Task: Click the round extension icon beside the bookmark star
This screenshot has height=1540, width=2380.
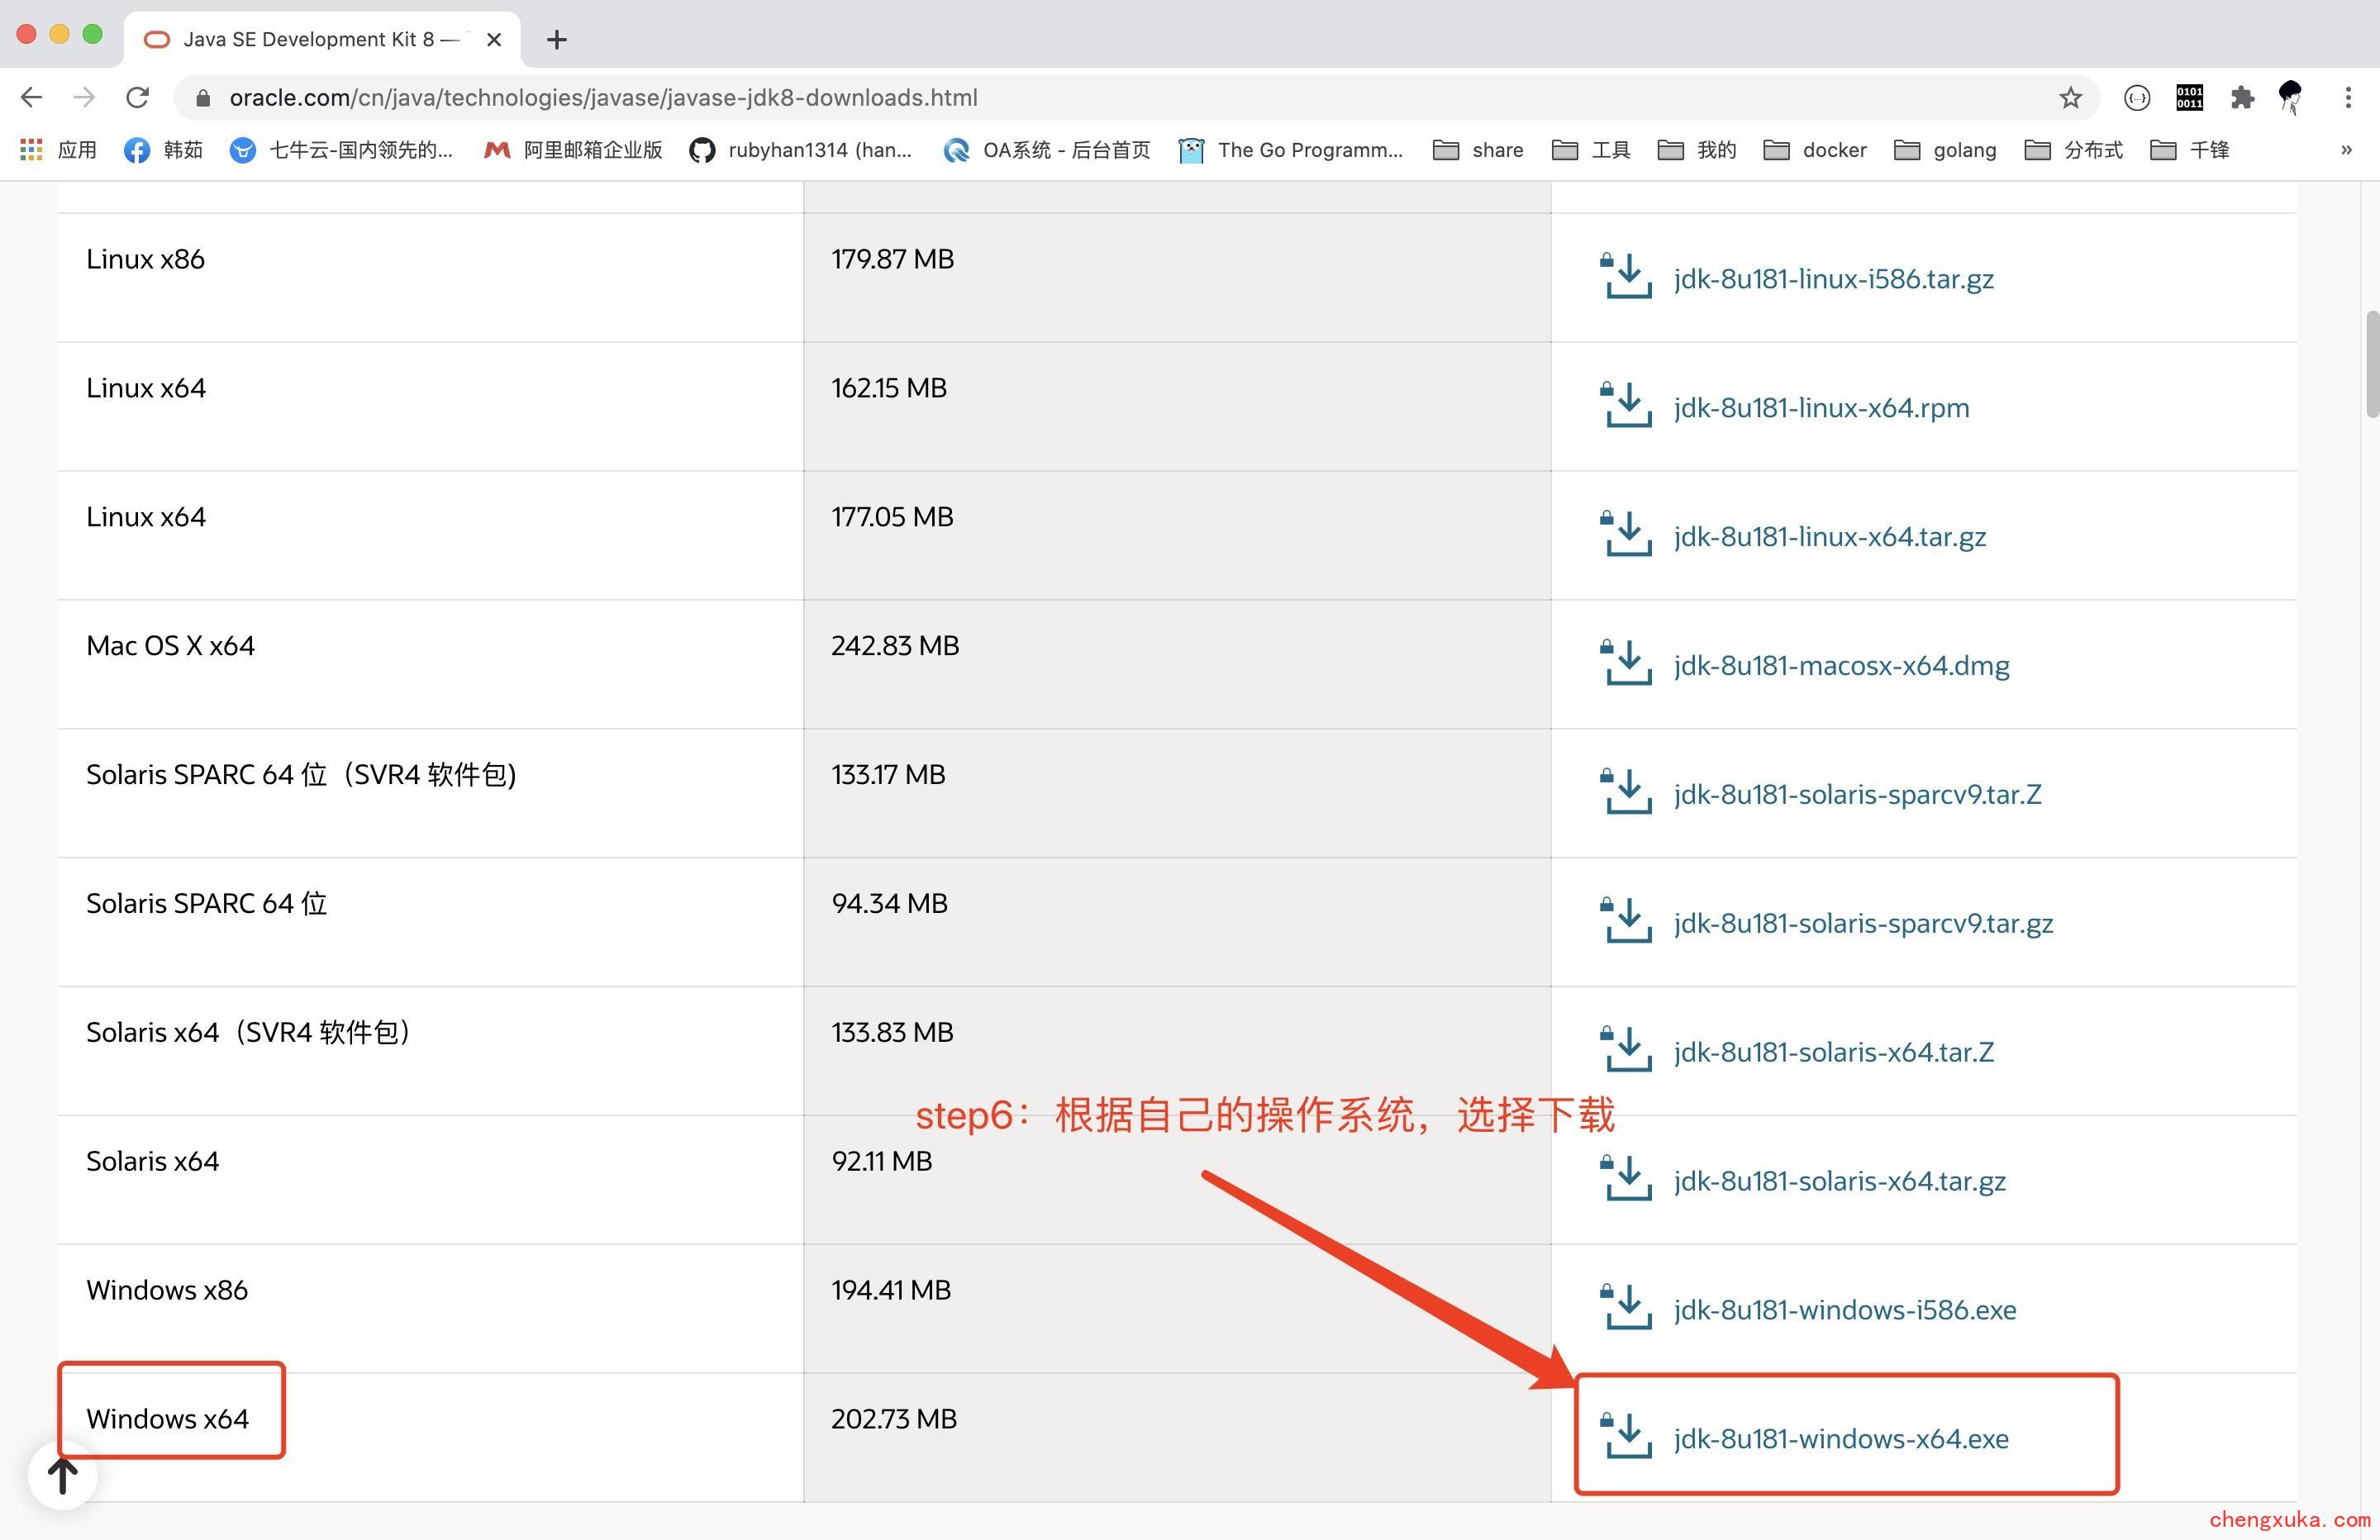Action: point(2137,97)
